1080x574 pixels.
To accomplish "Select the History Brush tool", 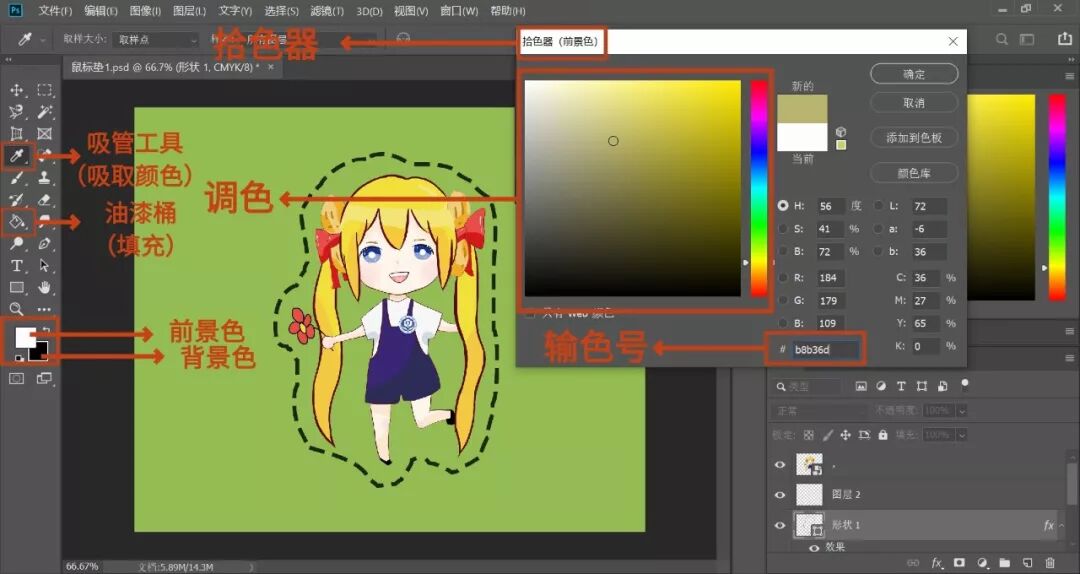I will tap(17, 200).
